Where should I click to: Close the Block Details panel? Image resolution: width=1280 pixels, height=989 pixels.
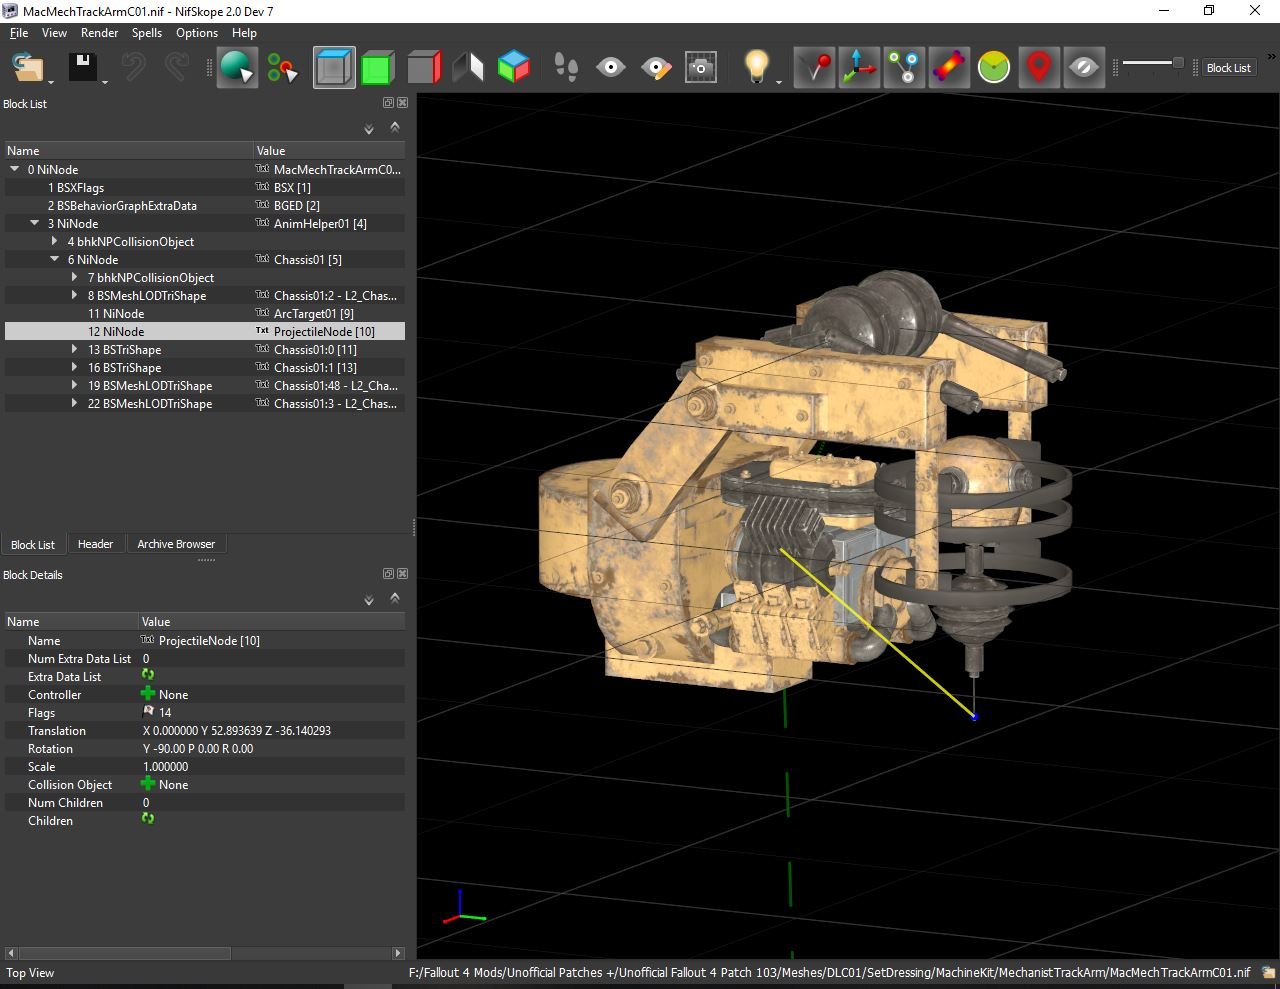tap(402, 574)
